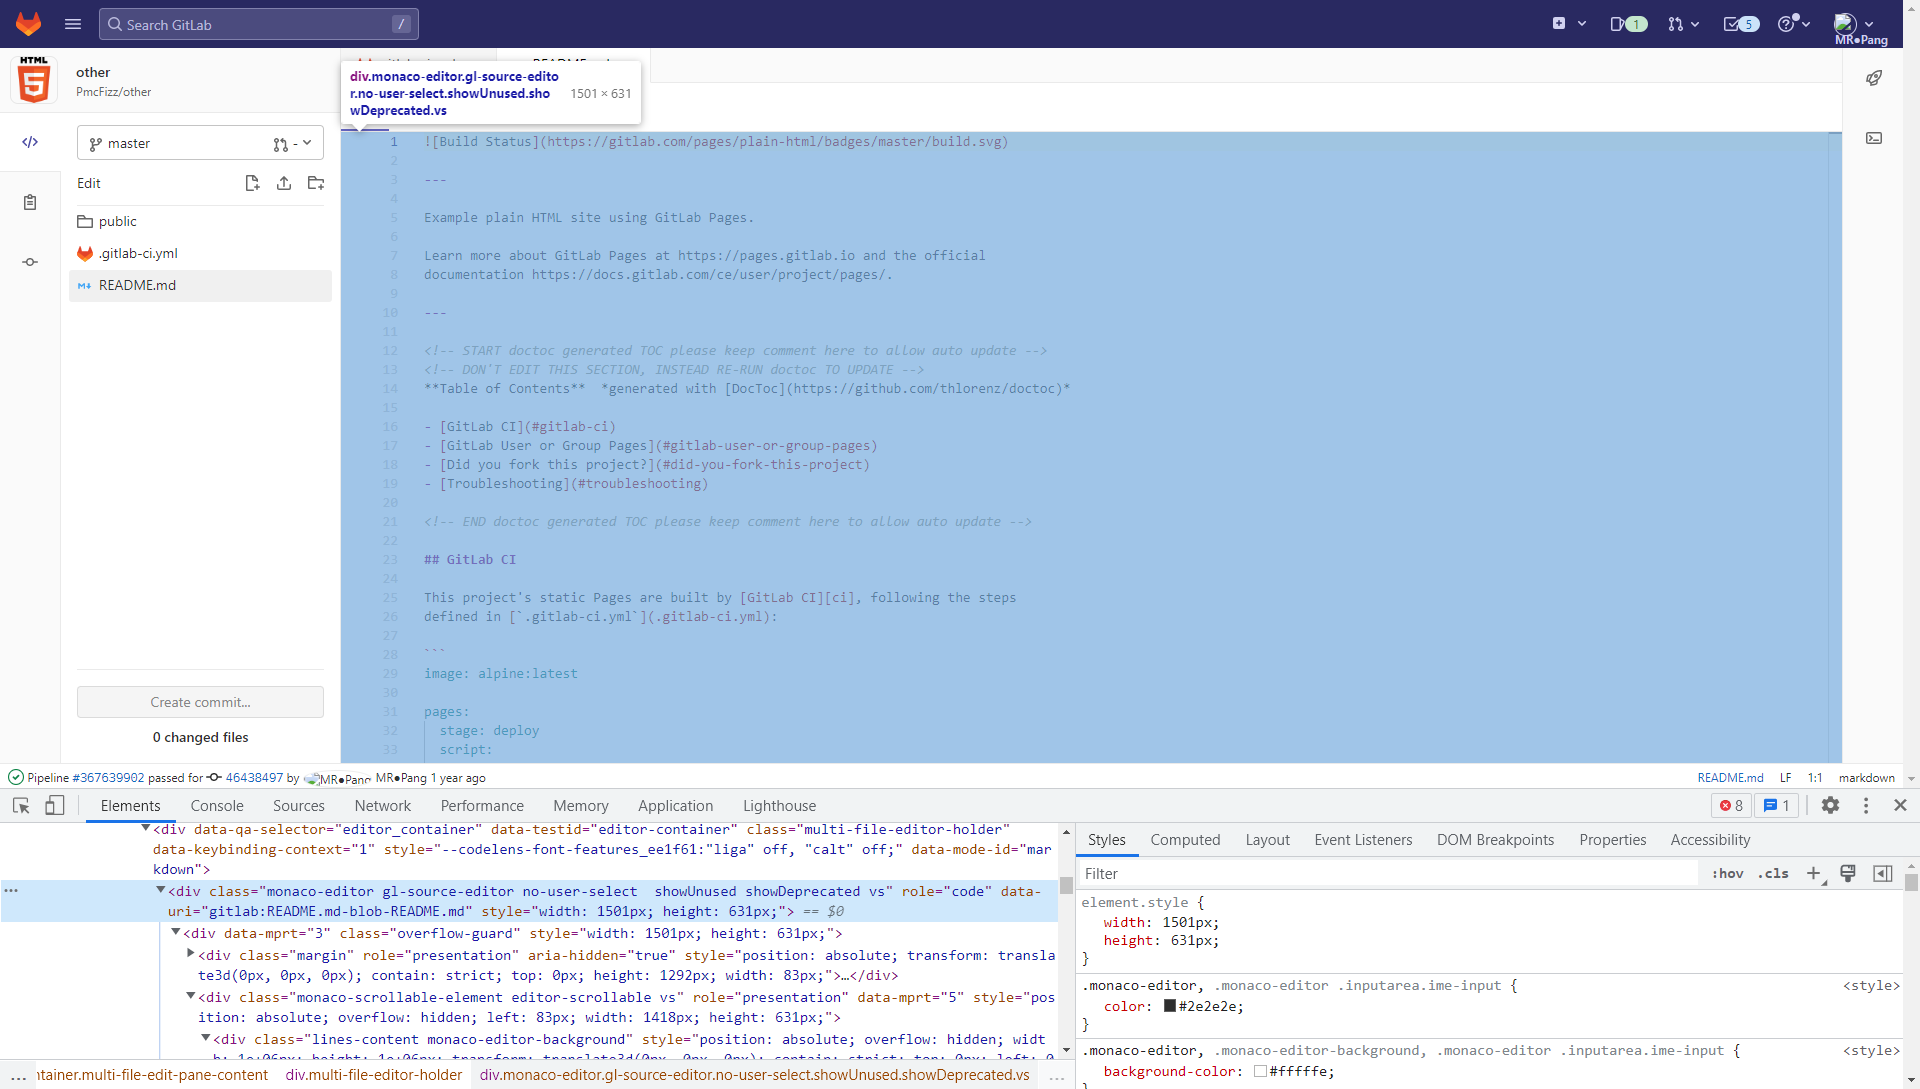Toggle the .cls class editor button
Viewport: 1920px width, 1089px height.
[1773, 874]
